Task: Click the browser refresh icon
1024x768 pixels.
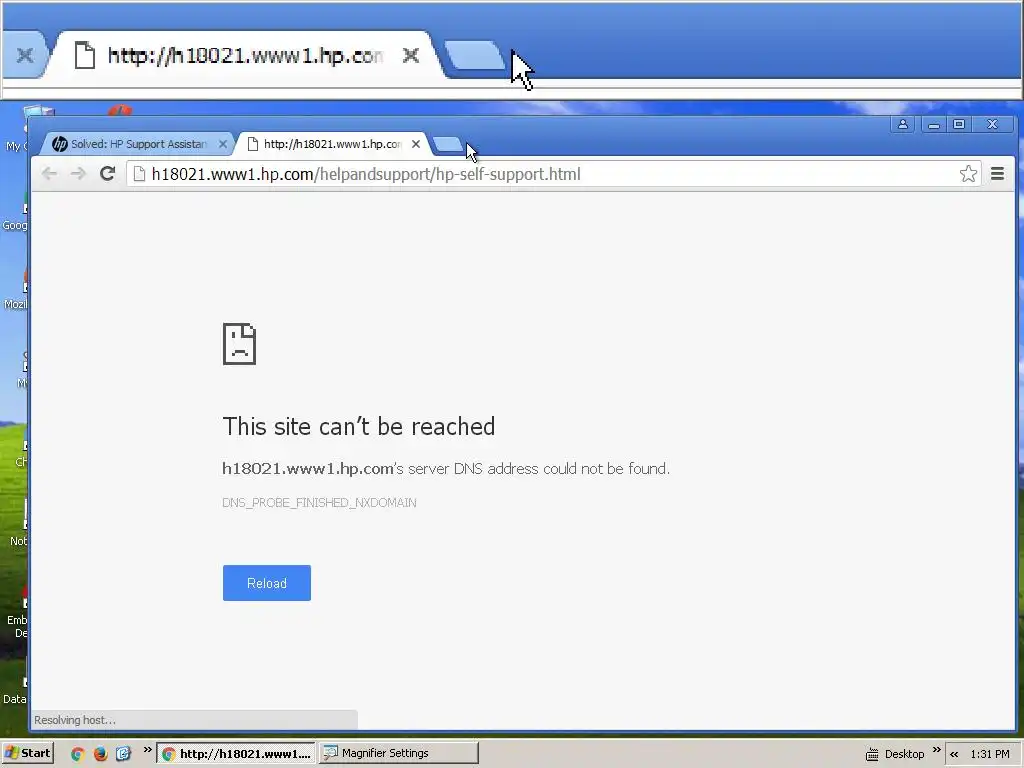Action: tap(108, 174)
